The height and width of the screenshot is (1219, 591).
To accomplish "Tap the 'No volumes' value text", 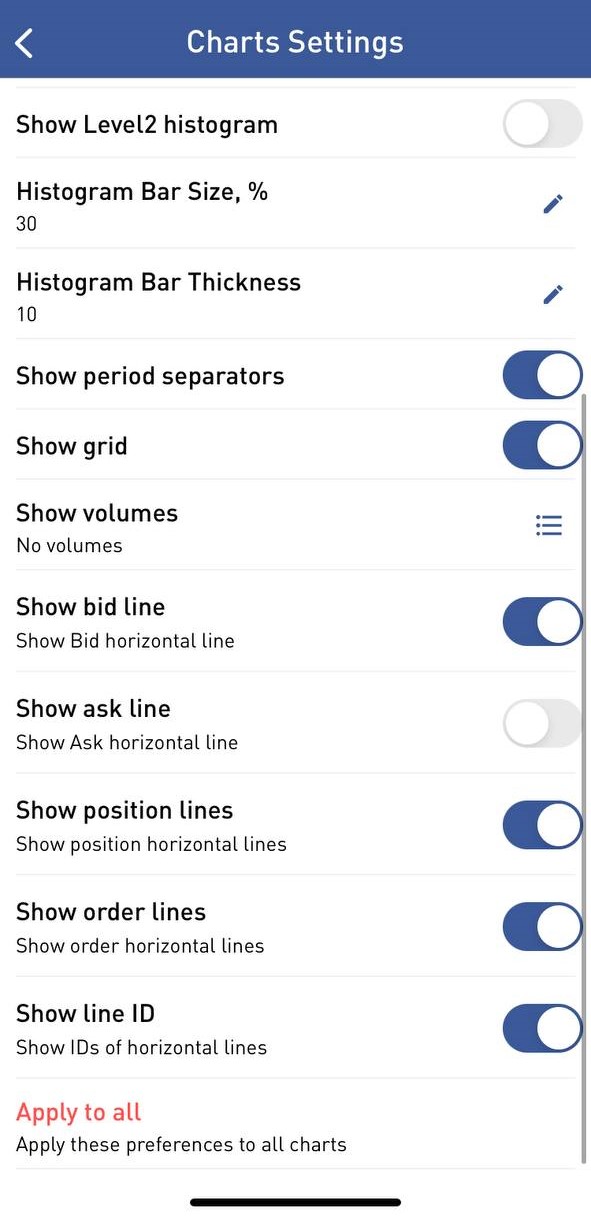I will (69, 546).
